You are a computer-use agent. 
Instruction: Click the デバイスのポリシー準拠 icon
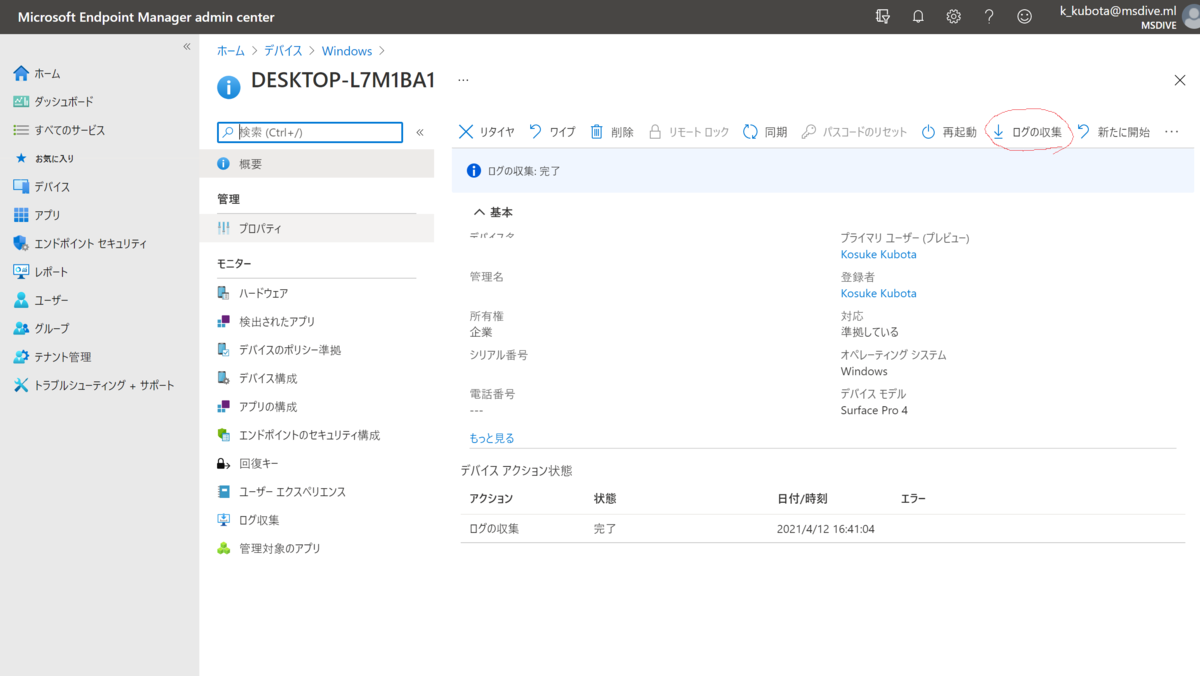tap(224, 350)
